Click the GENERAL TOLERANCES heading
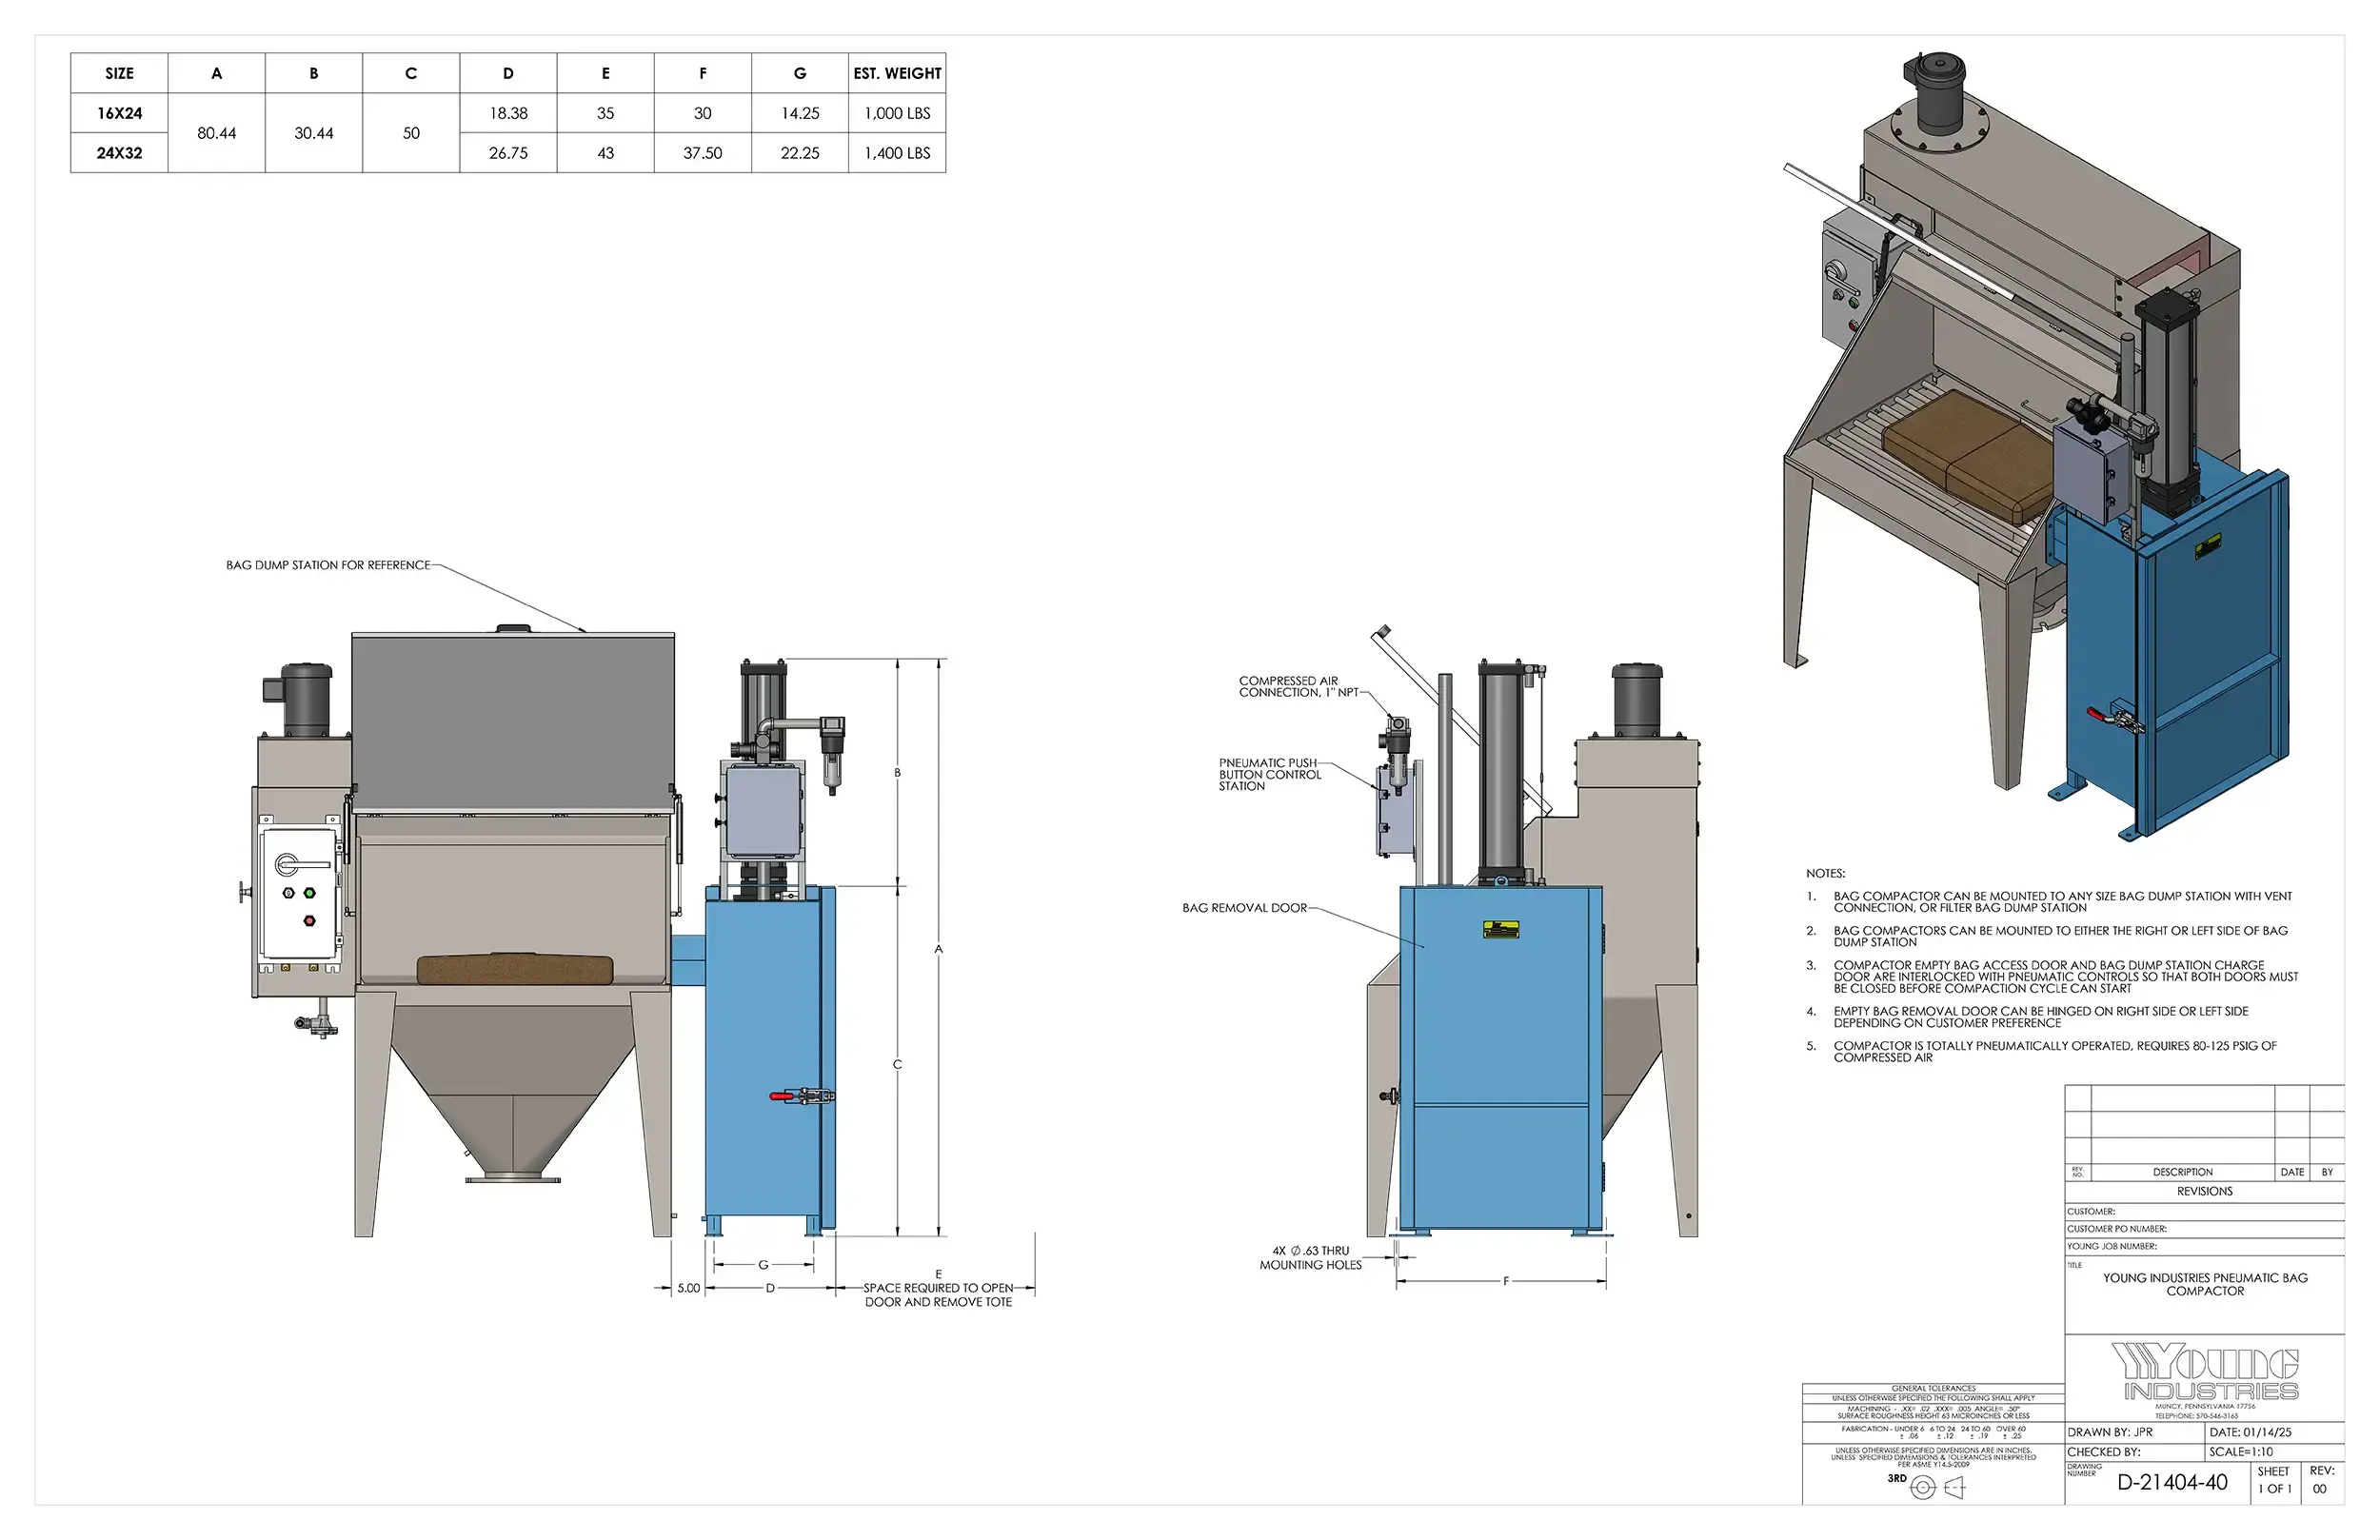Screen dimensions: 2380x1540 pyautogui.click(x=1933, y=1389)
